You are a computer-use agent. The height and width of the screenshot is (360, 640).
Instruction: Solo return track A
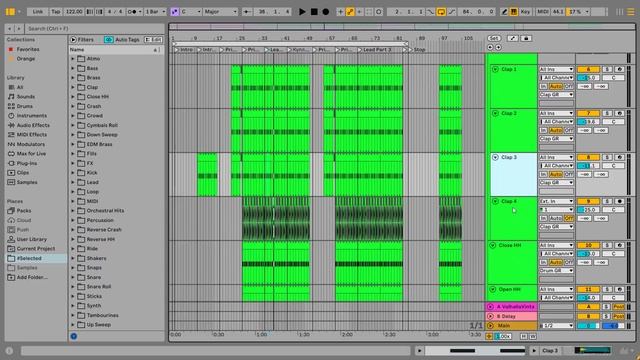click(606, 307)
